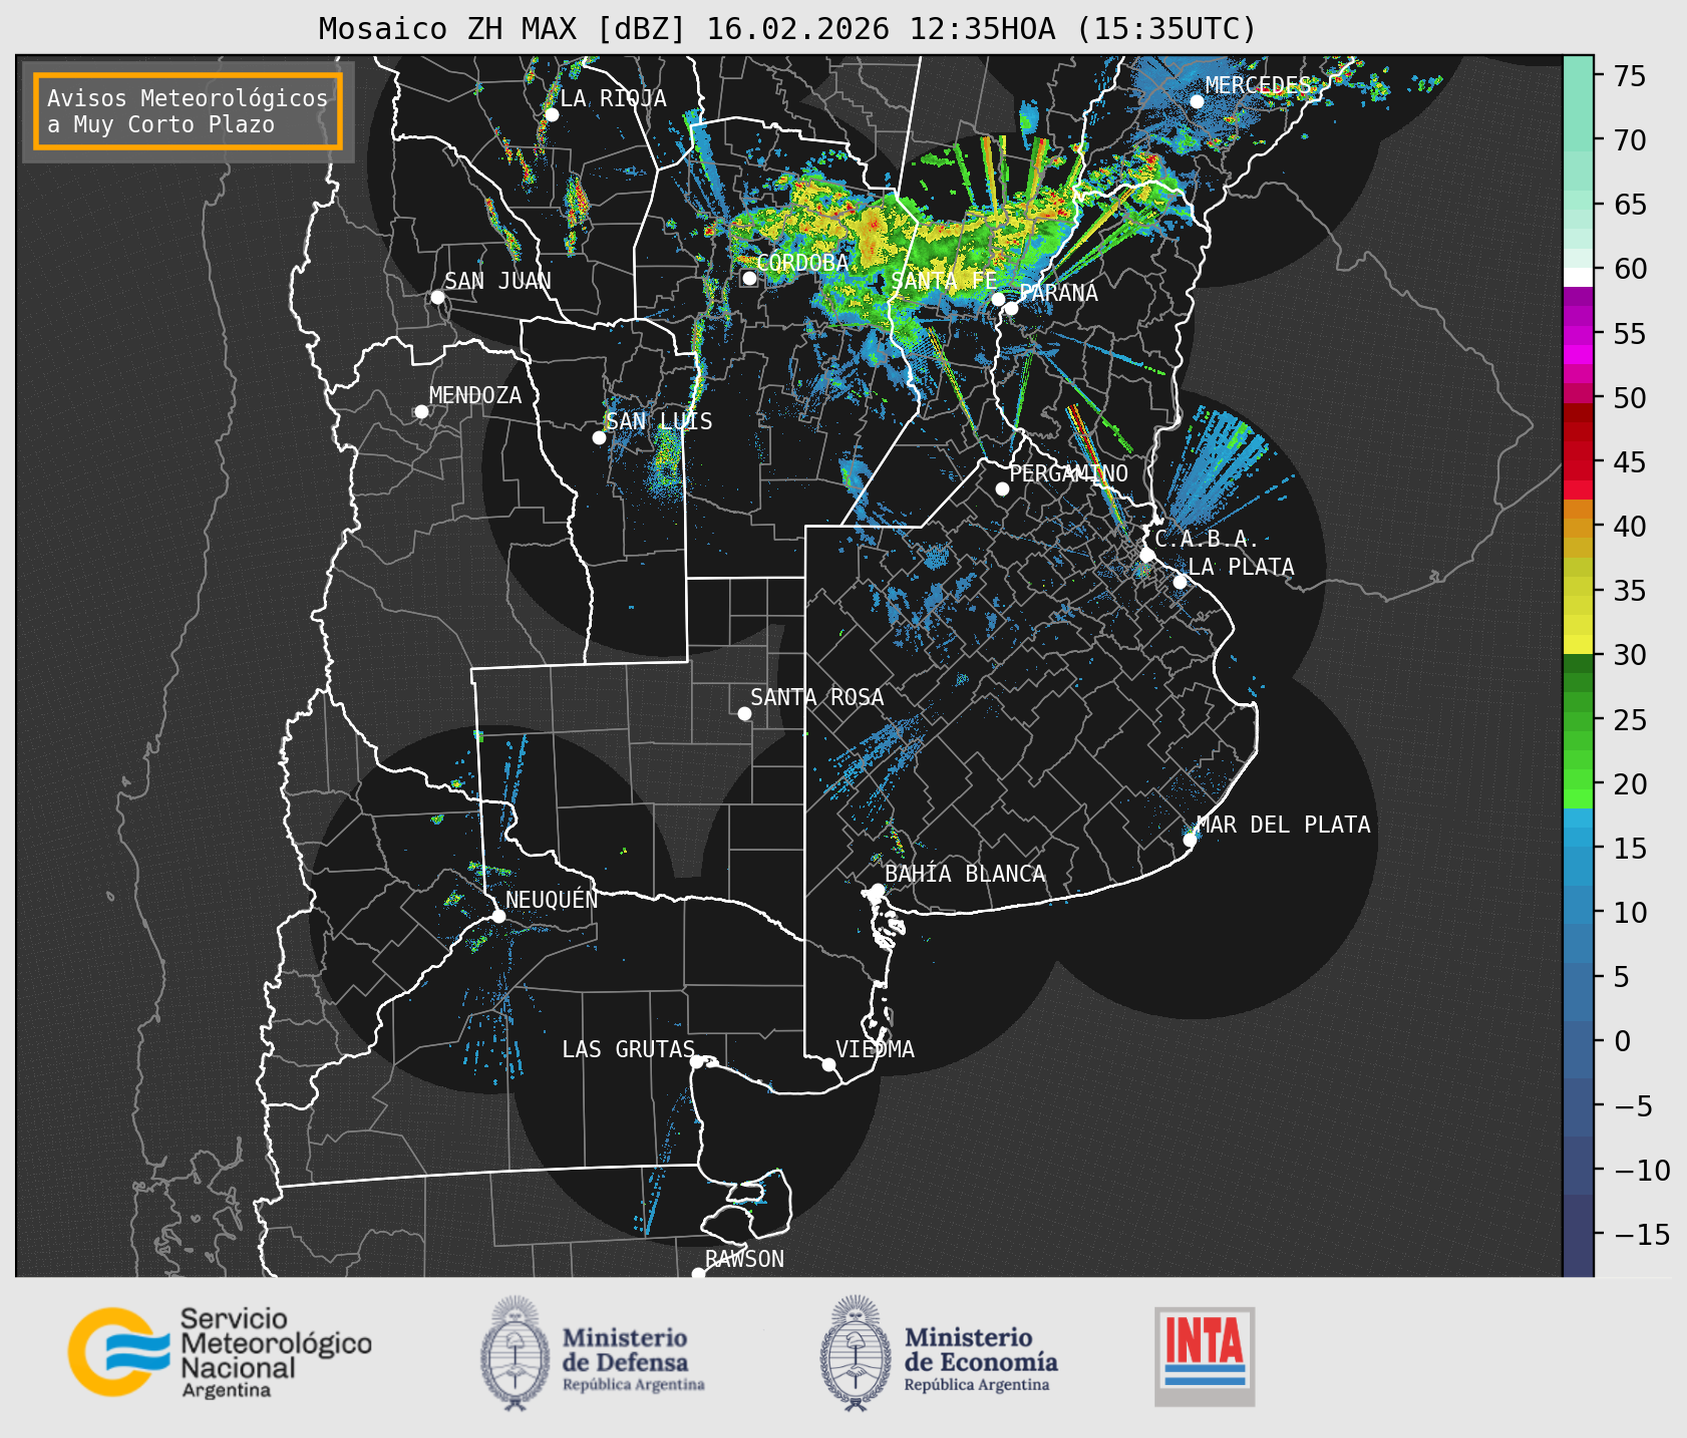The image size is (1687, 1438).
Task: Click the Ministerio de Economía text
Action: 980,1359
